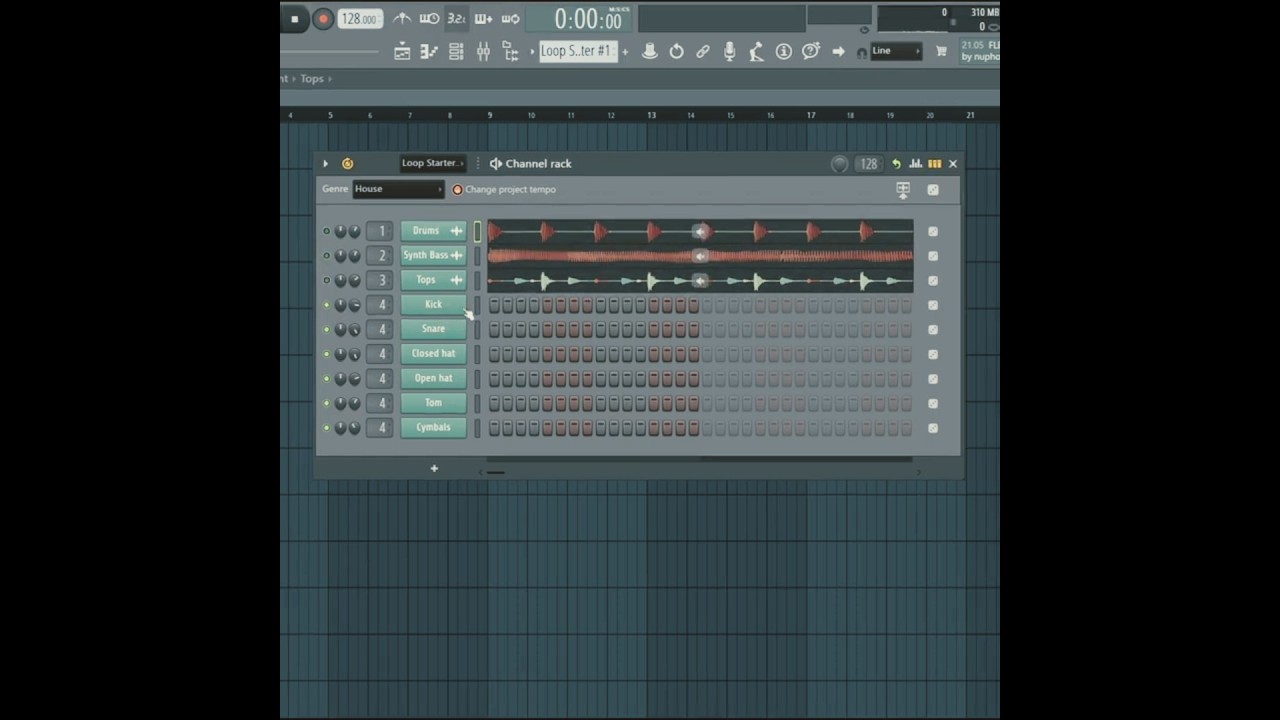Toggle the loop recording icon
This screenshot has height=720, width=1280.
pyautogui.click(x=510, y=19)
